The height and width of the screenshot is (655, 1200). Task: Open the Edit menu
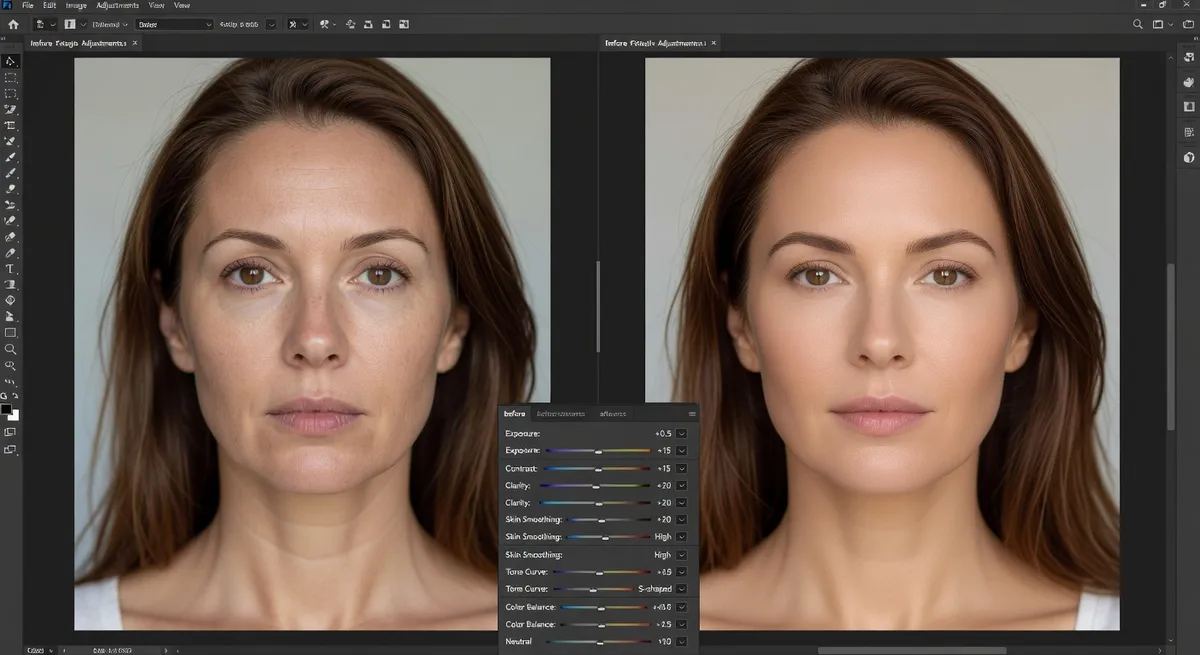48,5
